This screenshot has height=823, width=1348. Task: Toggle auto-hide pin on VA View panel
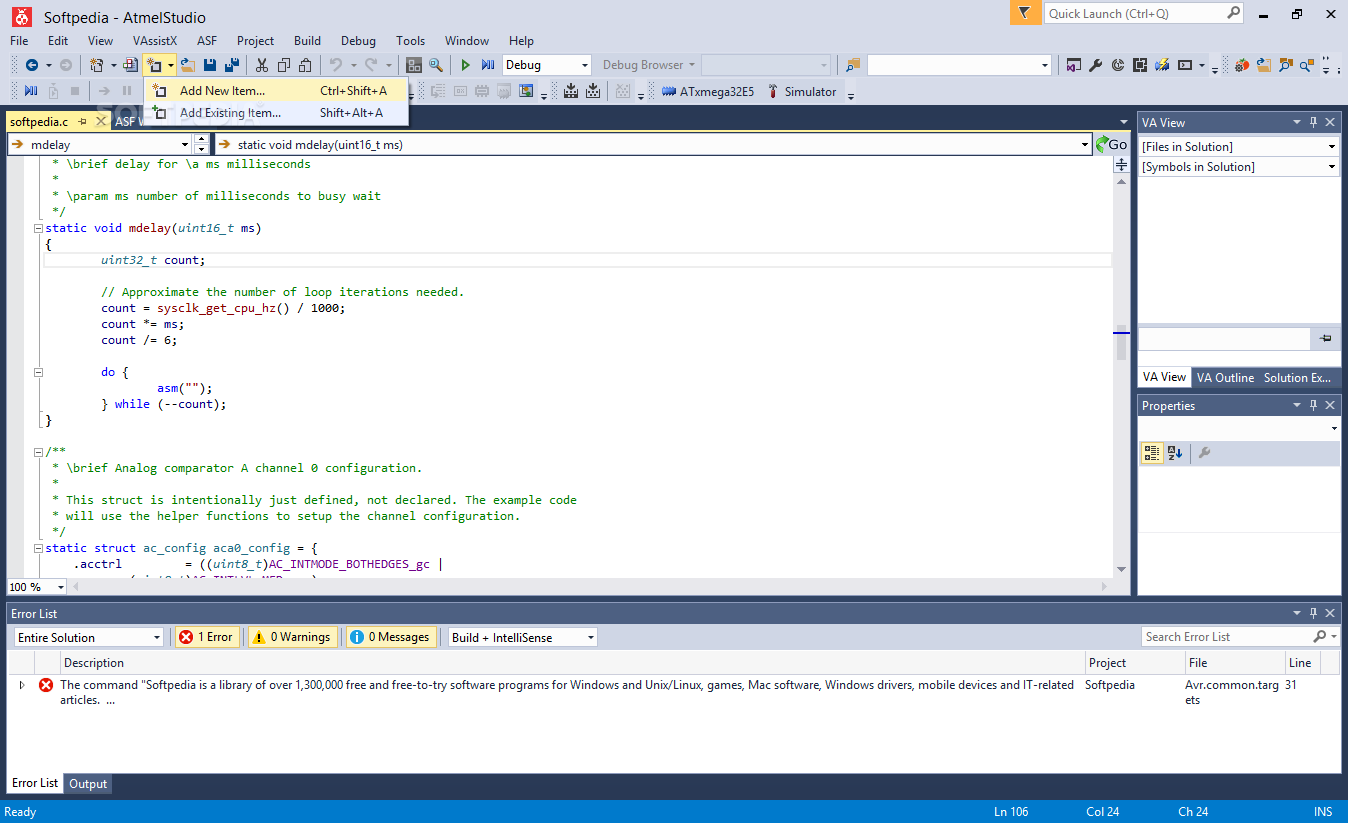1314,122
